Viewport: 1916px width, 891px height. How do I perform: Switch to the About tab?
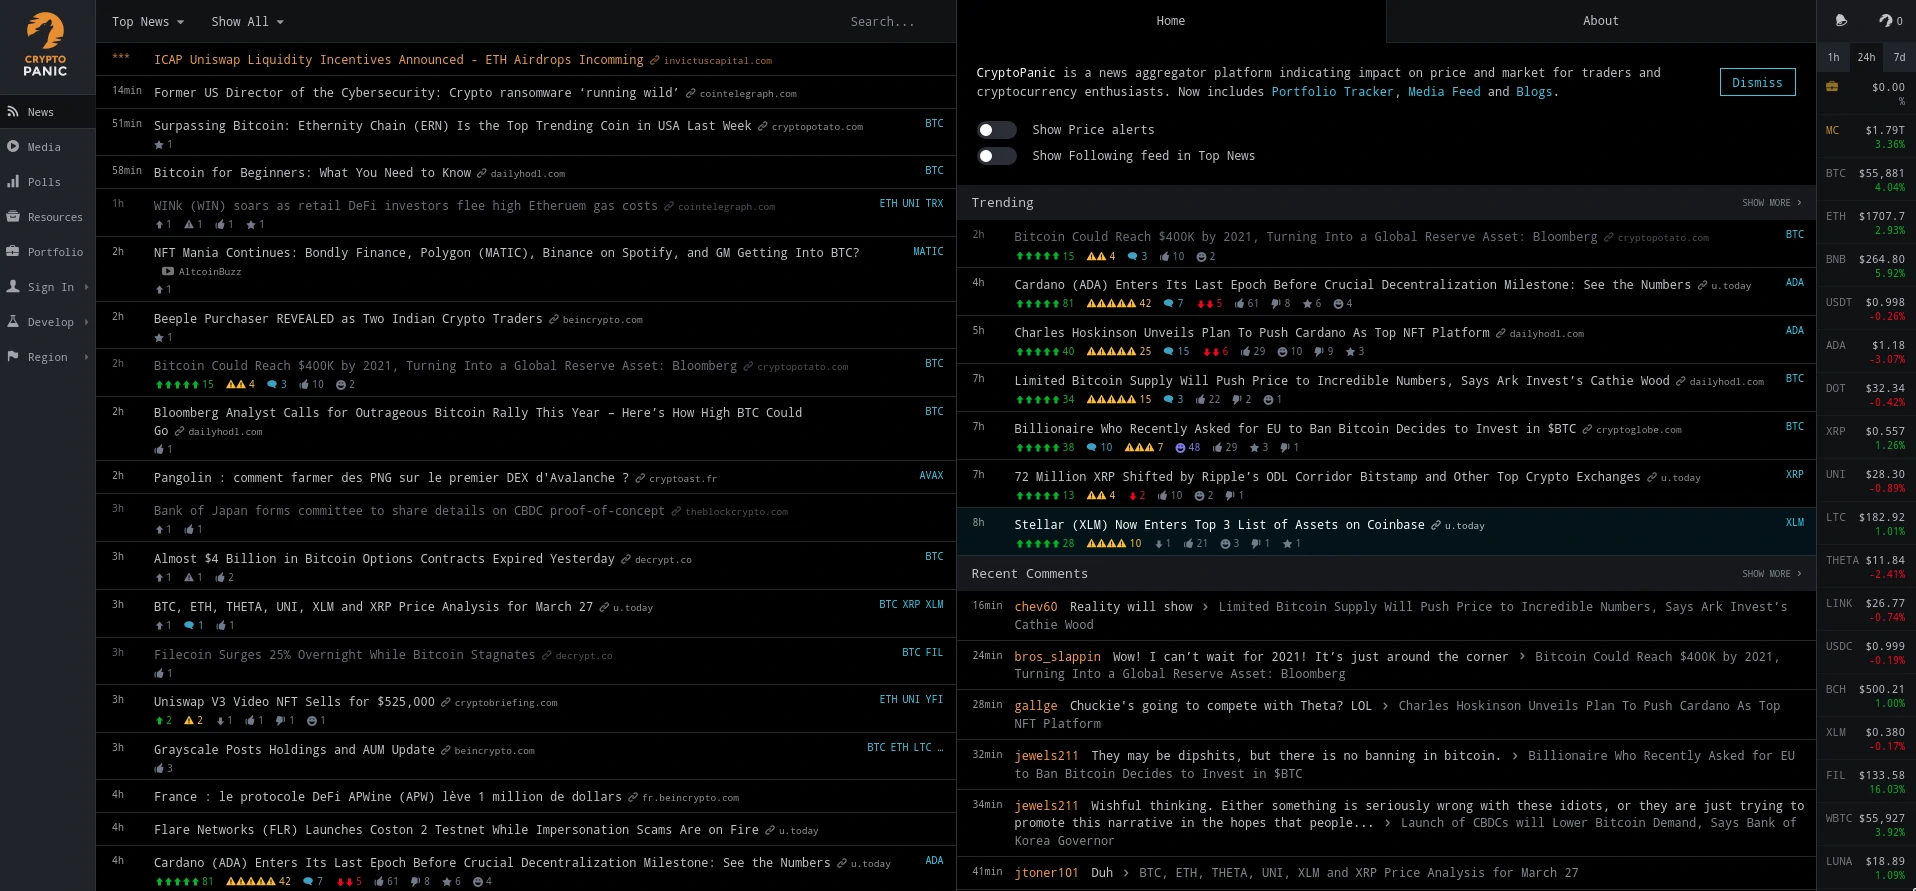click(1601, 21)
